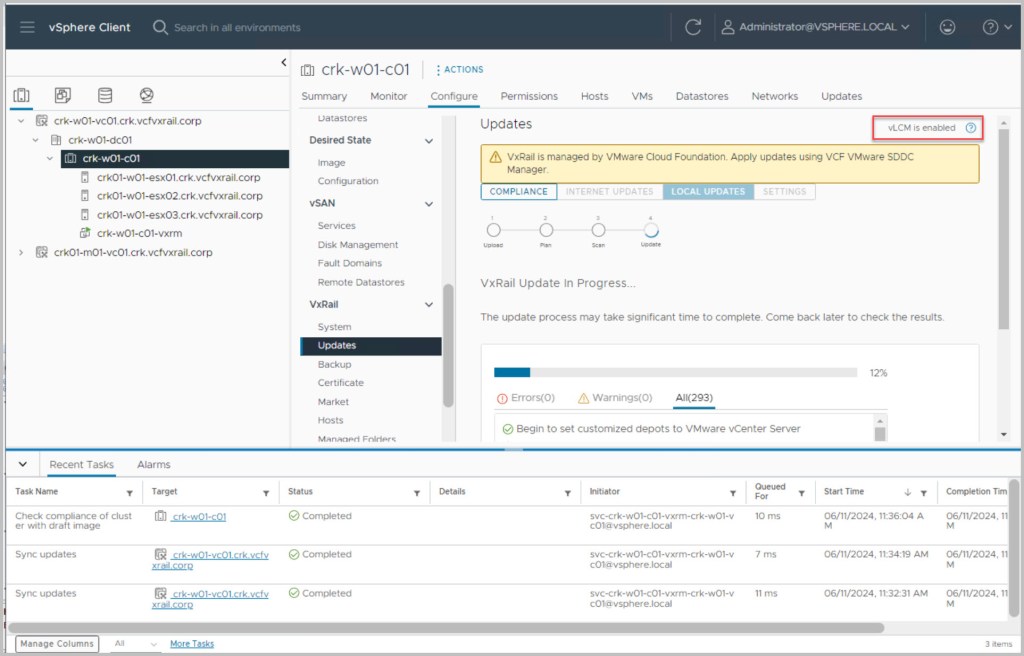This screenshot has width=1024, height=656.
Task: Open Administrator@VSPHERE.LOCAL user dropdown
Action: [x=815, y=27]
